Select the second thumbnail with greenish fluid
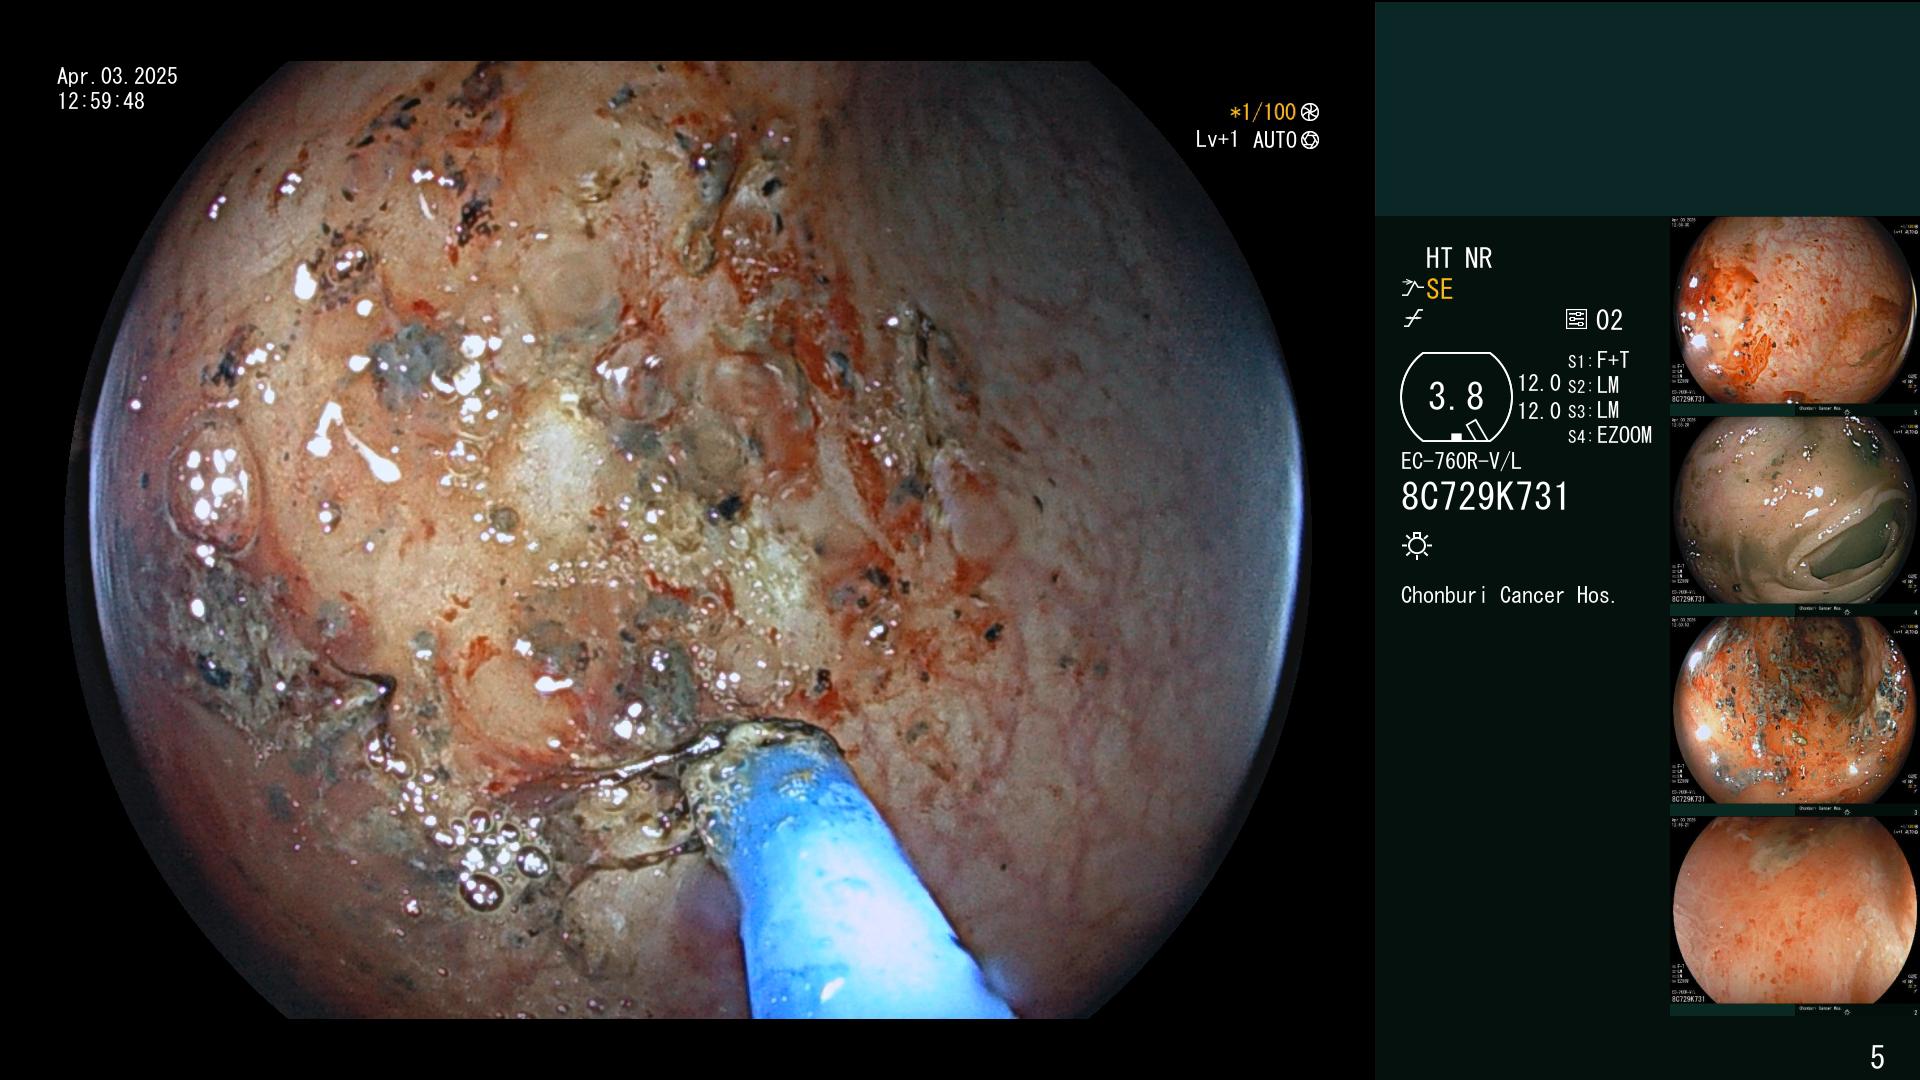 point(1794,511)
